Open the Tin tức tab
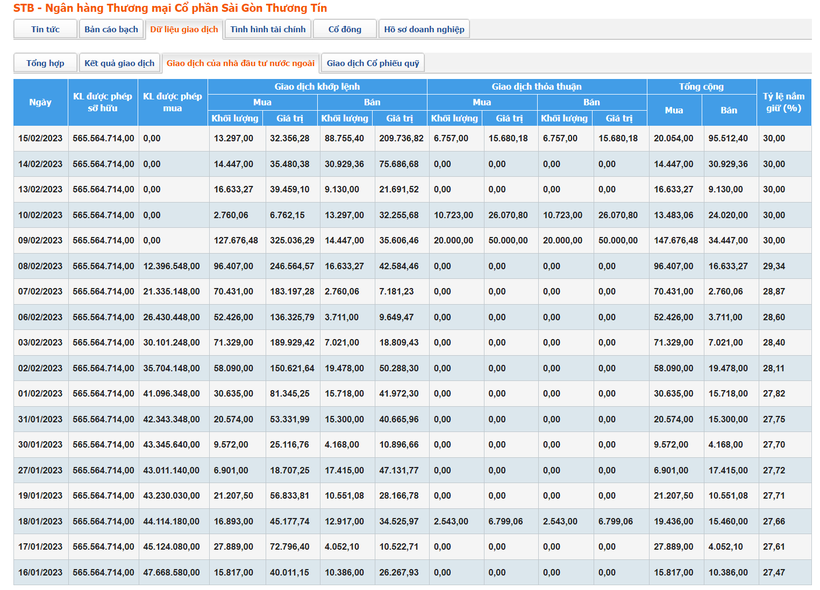Image resolution: width=820 pixels, height=590 pixels. point(45,30)
